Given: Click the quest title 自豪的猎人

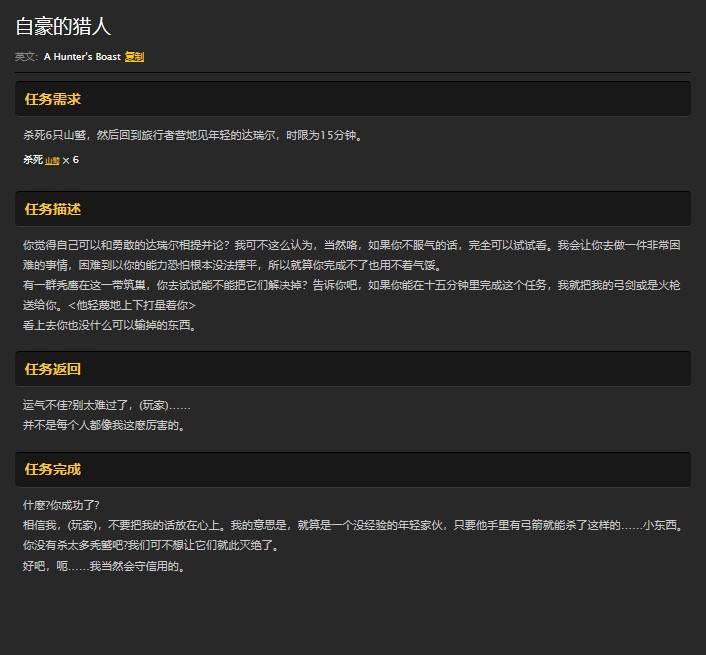Looking at the screenshot, I should (x=63, y=27).
